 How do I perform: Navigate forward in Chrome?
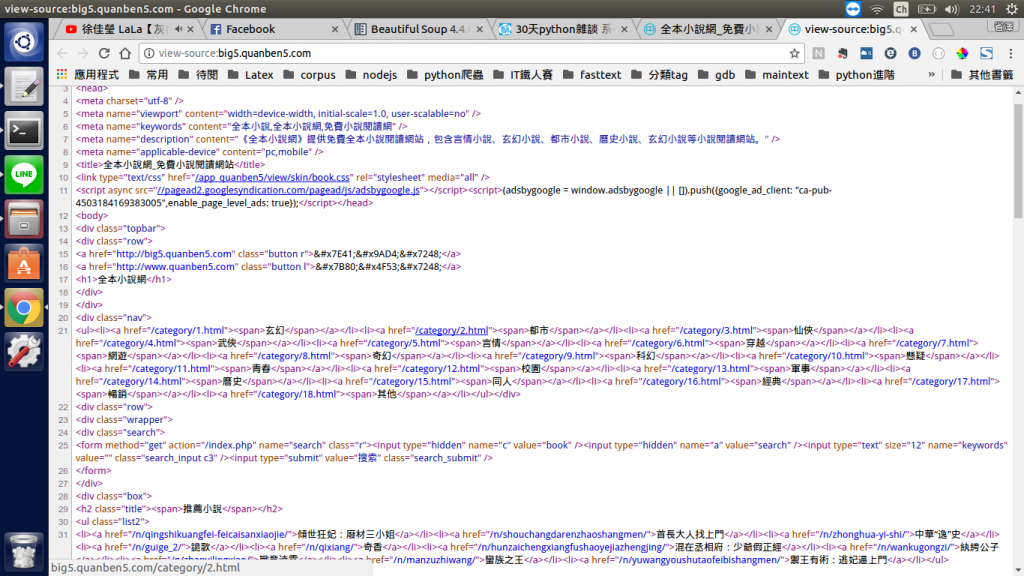point(83,53)
